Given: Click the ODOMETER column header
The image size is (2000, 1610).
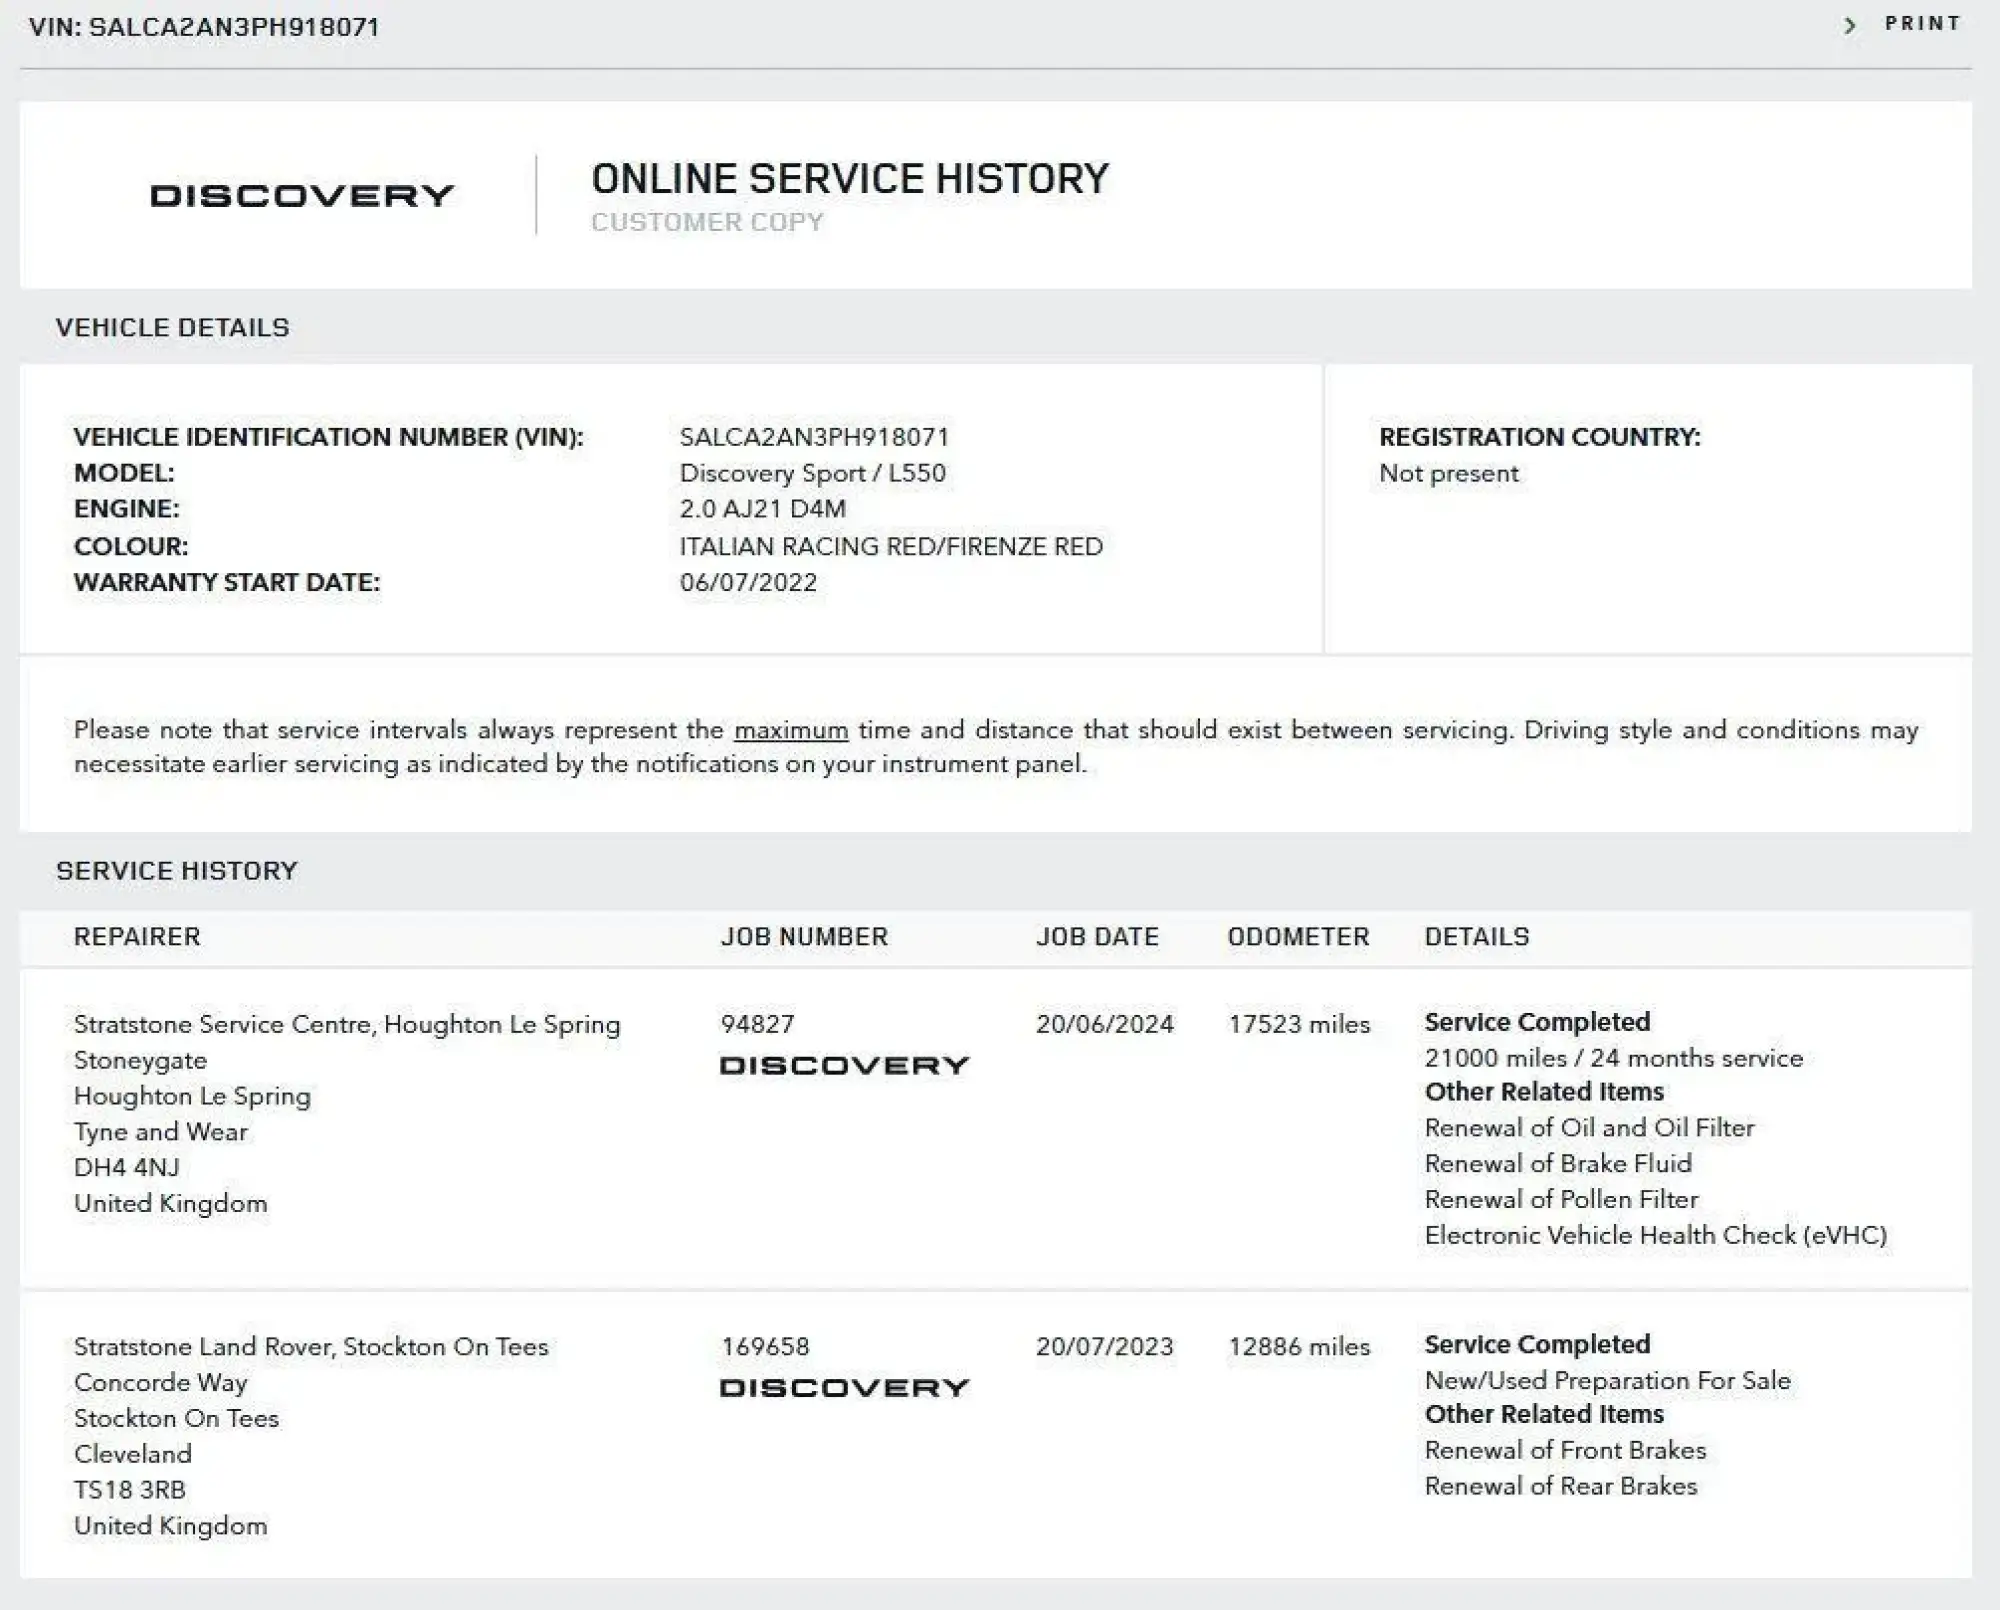Looking at the screenshot, I should (x=1298, y=937).
